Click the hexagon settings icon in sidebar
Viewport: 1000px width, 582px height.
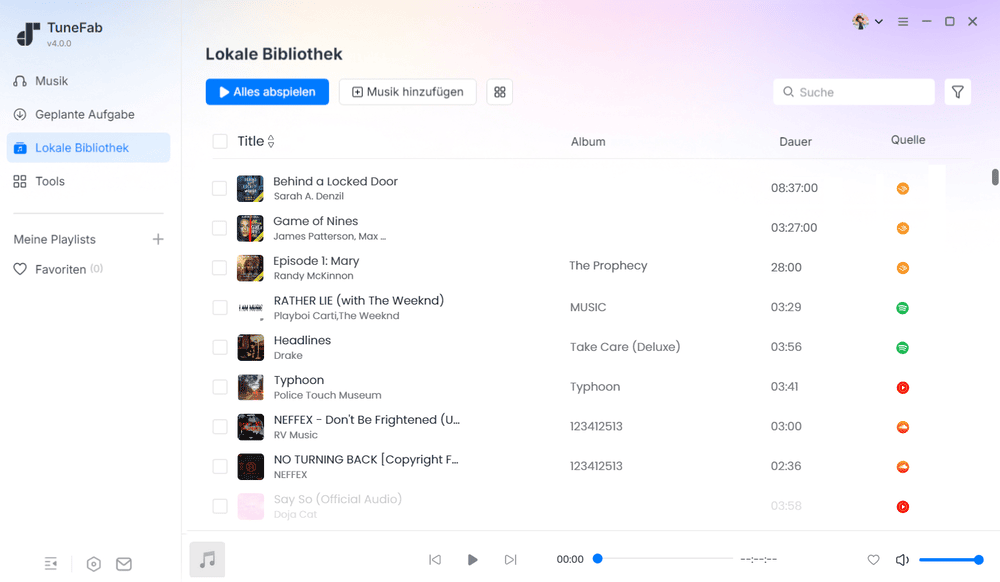click(x=93, y=564)
